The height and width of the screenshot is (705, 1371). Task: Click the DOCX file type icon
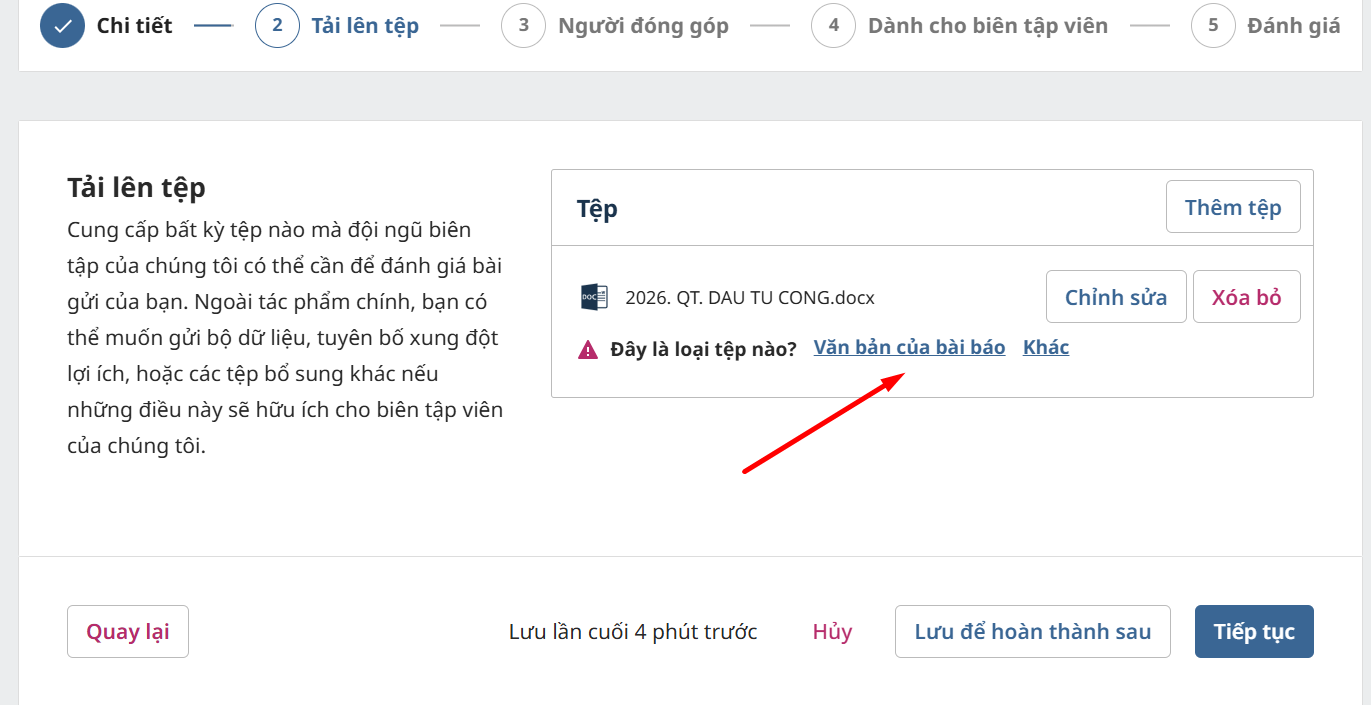(594, 297)
